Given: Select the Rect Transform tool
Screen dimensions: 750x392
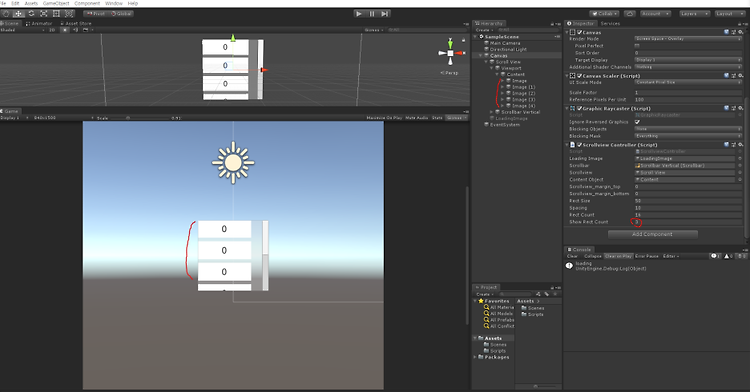Looking at the screenshot, I should 56,14.
